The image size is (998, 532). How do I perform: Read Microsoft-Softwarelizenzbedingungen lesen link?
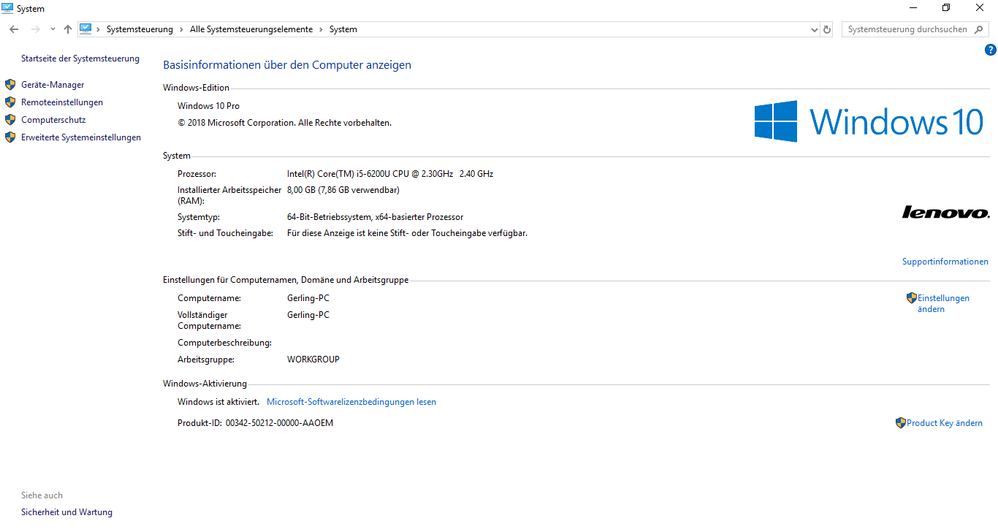click(x=351, y=402)
